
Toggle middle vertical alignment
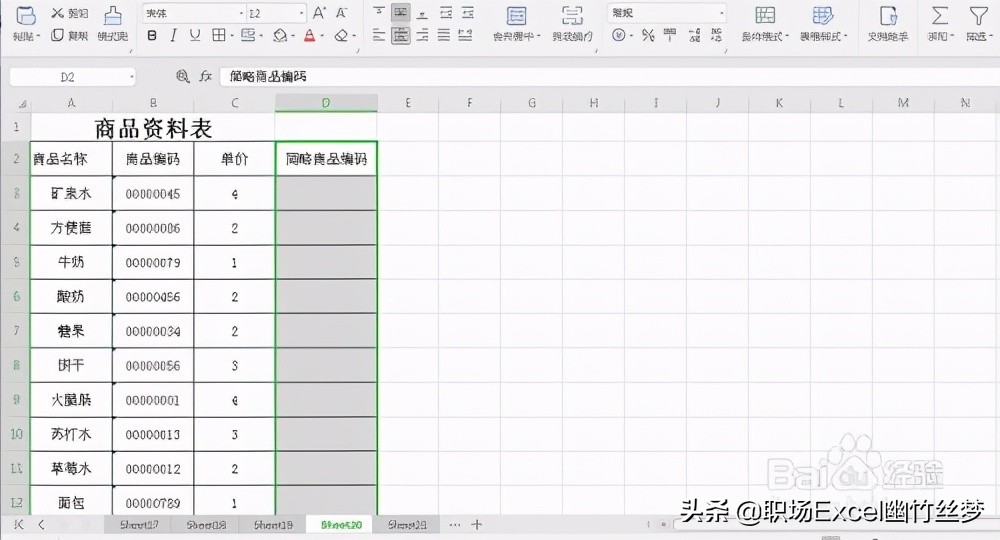tap(401, 13)
